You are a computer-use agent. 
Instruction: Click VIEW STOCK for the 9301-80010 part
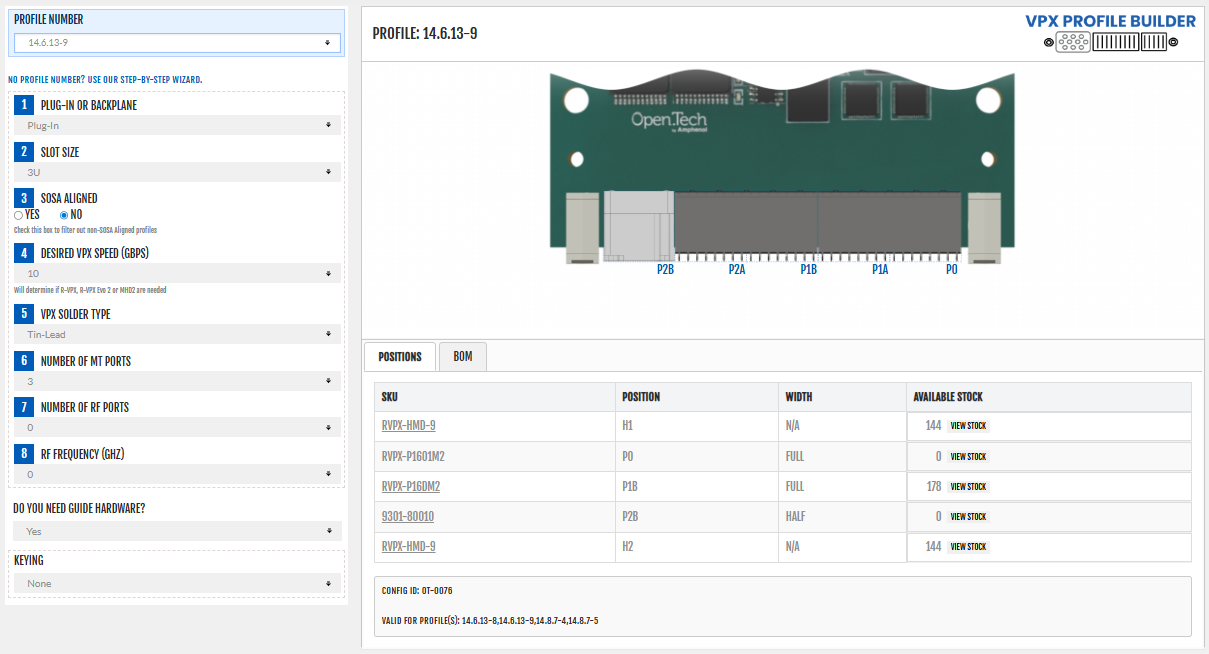coord(964,516)
